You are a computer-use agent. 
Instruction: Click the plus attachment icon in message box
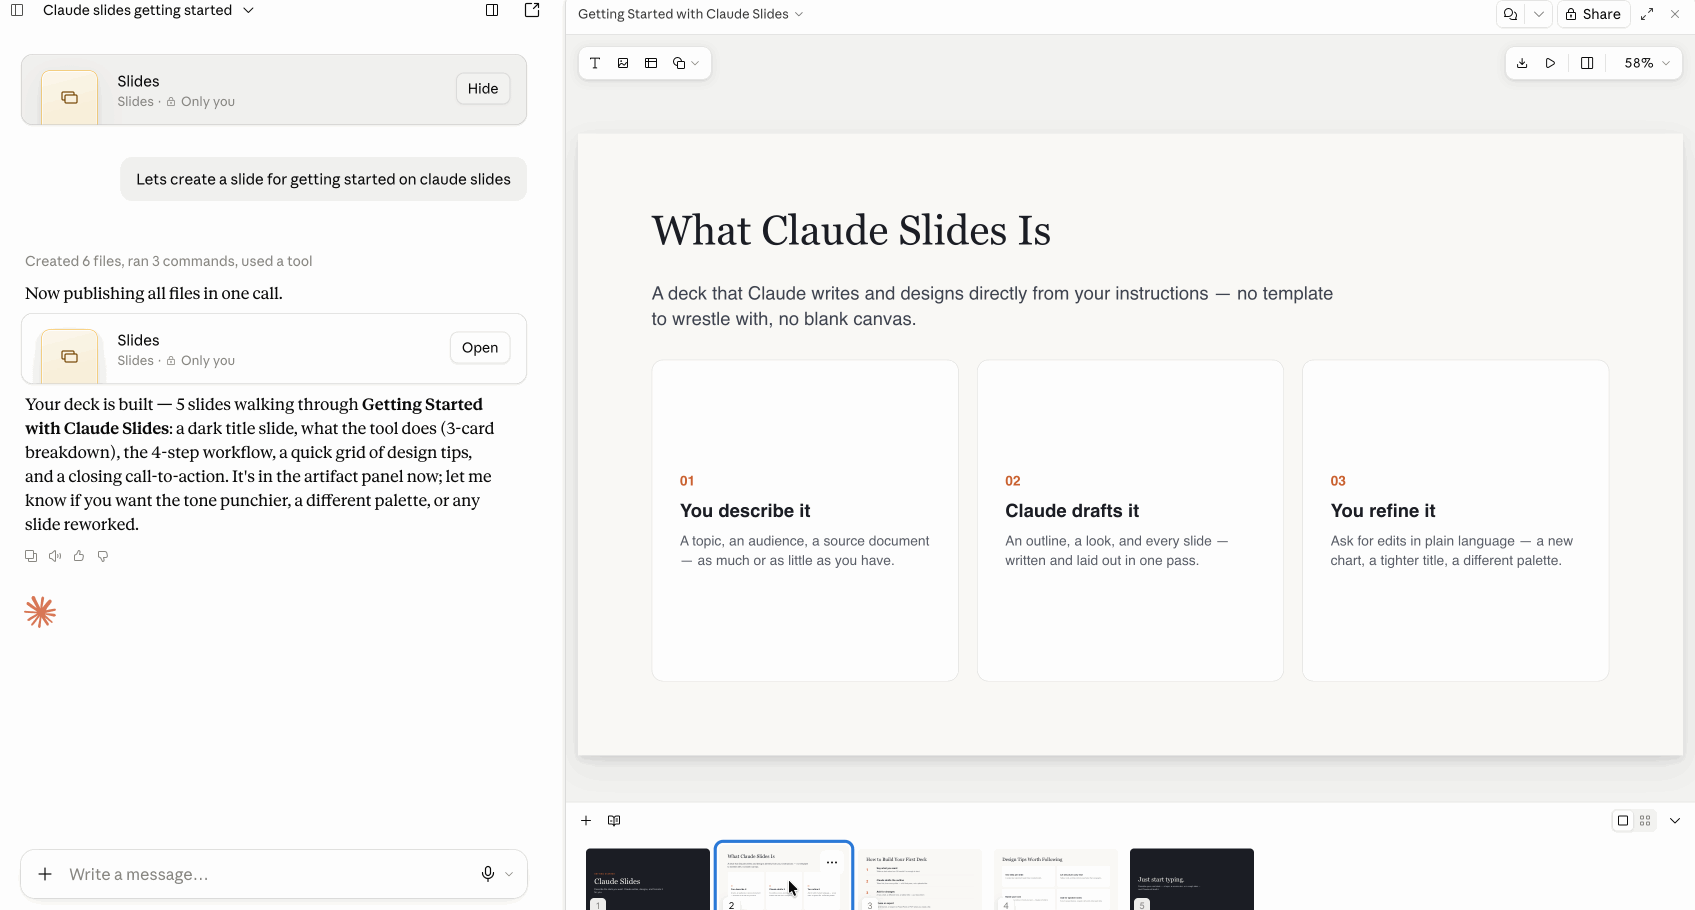pos(45,874)
